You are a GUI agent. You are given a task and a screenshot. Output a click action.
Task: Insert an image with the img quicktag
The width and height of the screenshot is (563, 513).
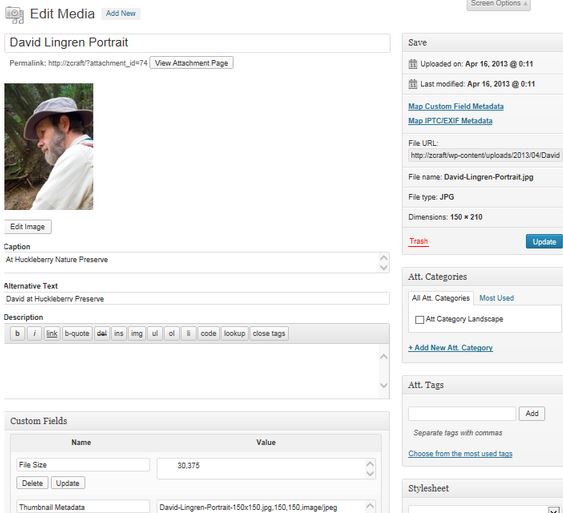pyautogui.click(x=136, y=334)
